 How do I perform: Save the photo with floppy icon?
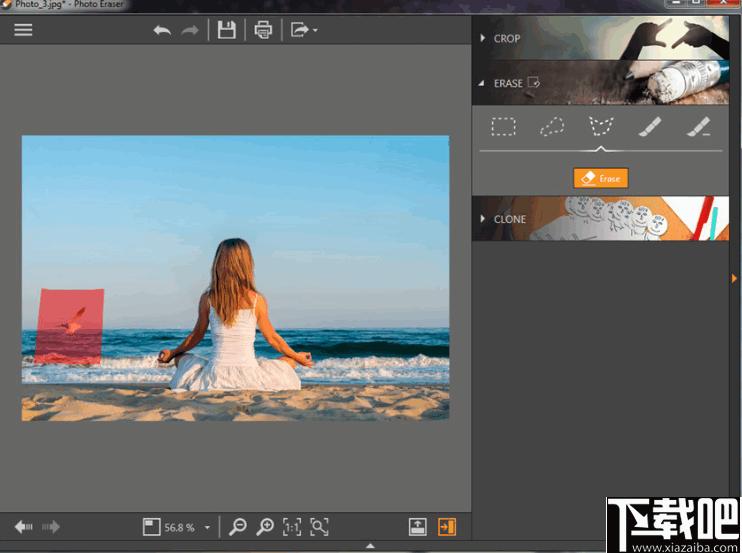(x=227, y=30)
